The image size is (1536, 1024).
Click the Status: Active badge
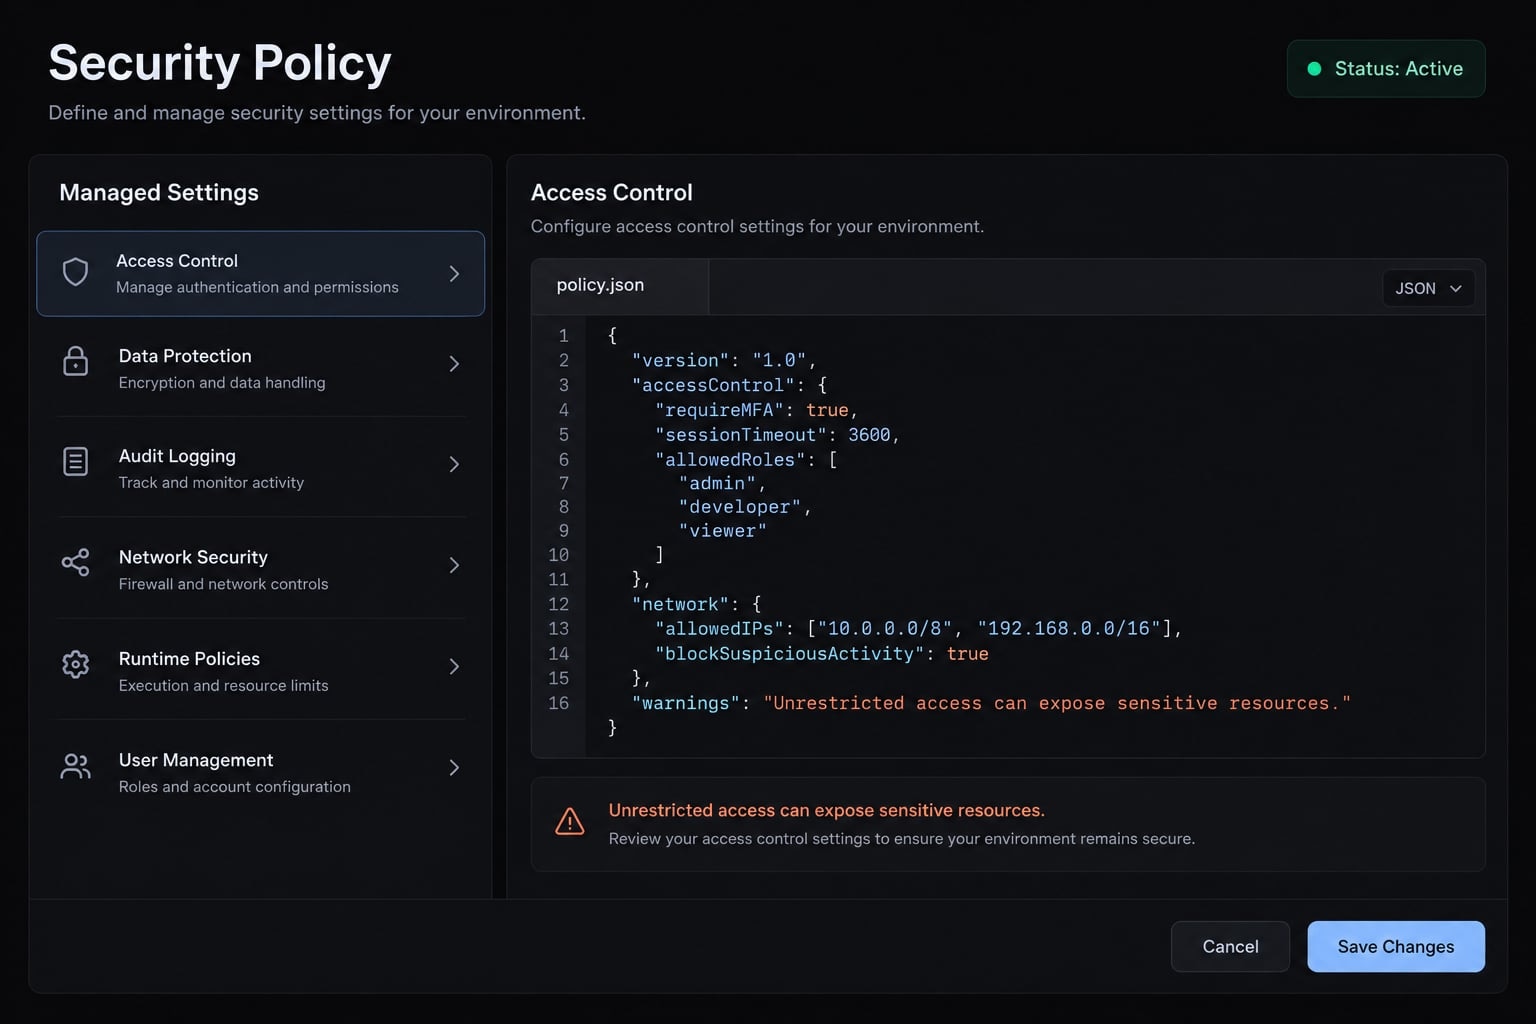point(1386,69)
